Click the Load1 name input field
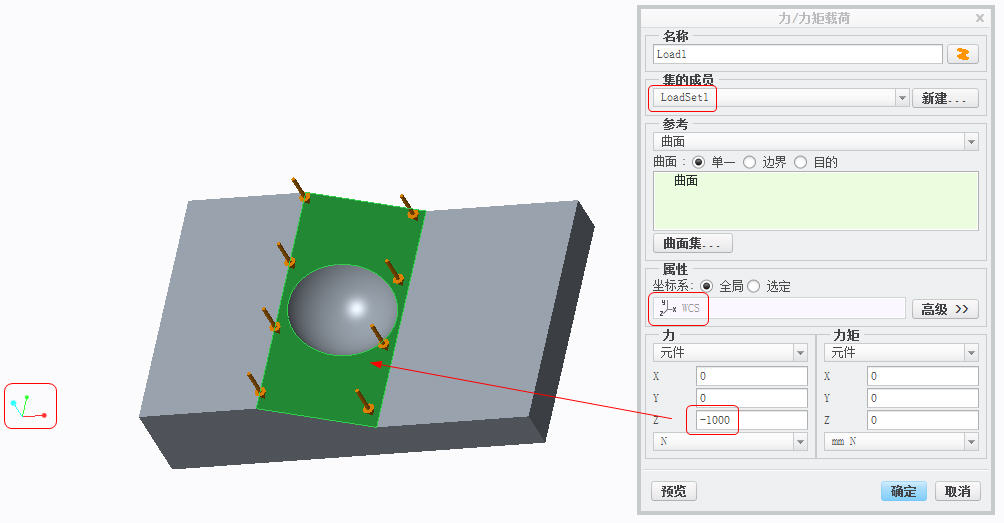The height and width of the screenshot is (523, 1004). 798,54
